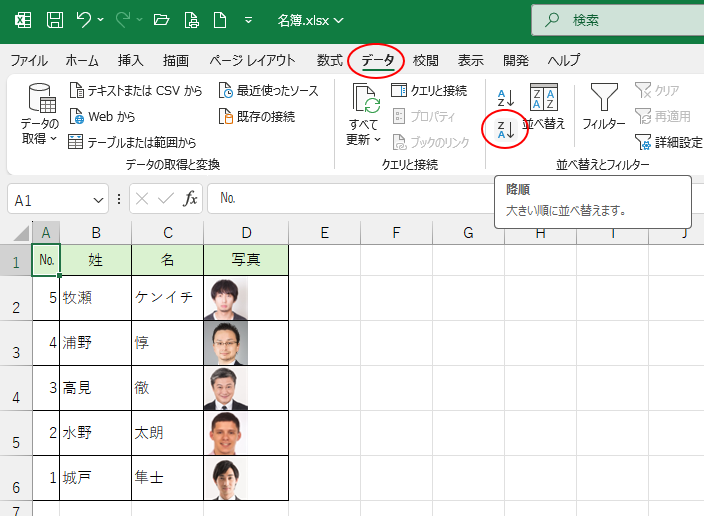Click the Web から import button
Screen dimensions: 704x516
(102, 117)
